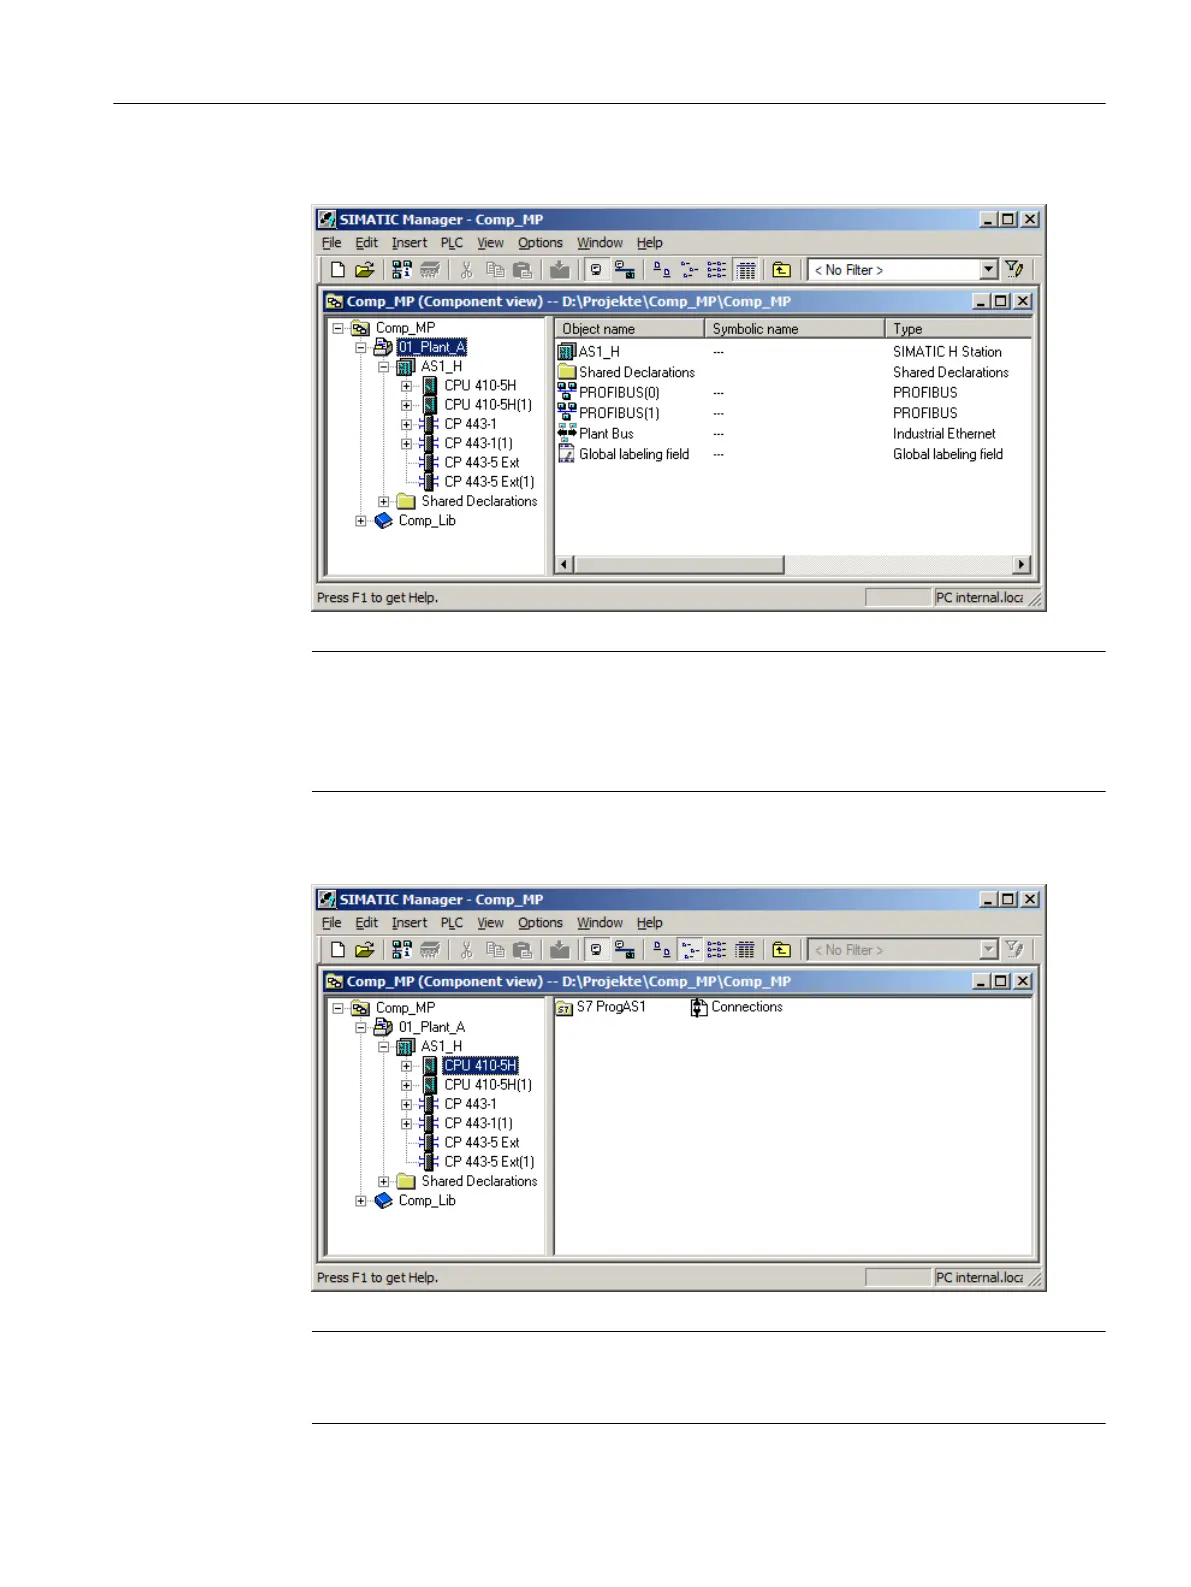Toggle Small Icons view in upper toolbar
Image resolution: width=1191 pixels, height=1587 pixels.
[690, 270]
